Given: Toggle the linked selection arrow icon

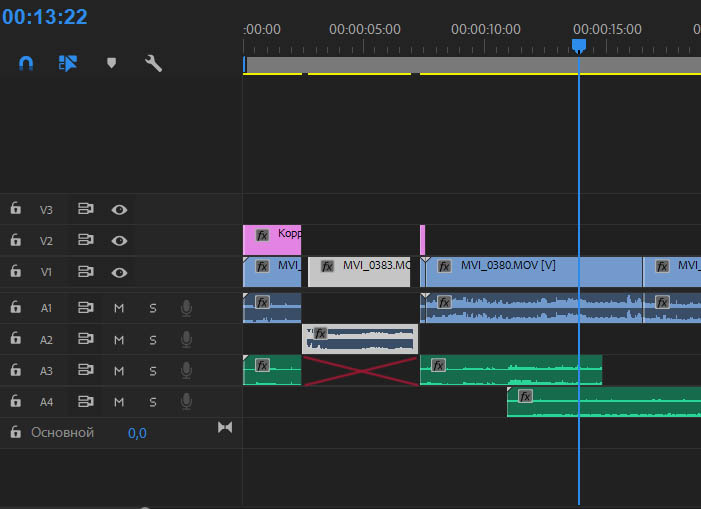Looking at the screenshot, I should pyautogui.click(x=68, y=63).
